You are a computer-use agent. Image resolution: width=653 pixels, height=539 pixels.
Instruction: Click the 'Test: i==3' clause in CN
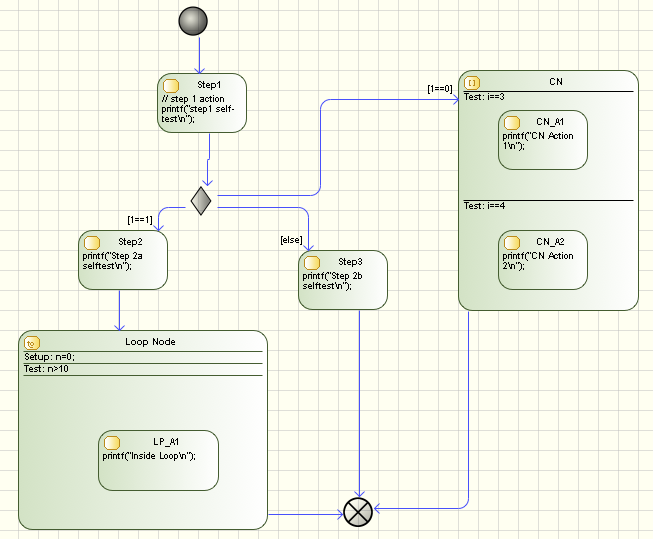(x=483, y=97)
